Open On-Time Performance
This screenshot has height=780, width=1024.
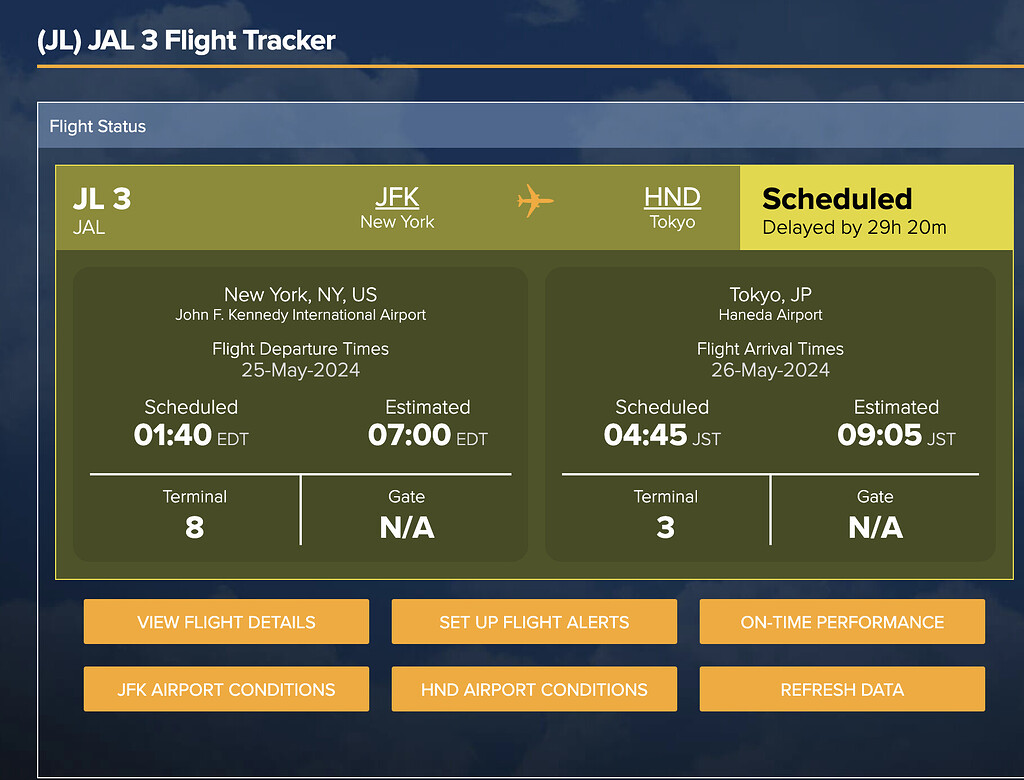(842, 622)
